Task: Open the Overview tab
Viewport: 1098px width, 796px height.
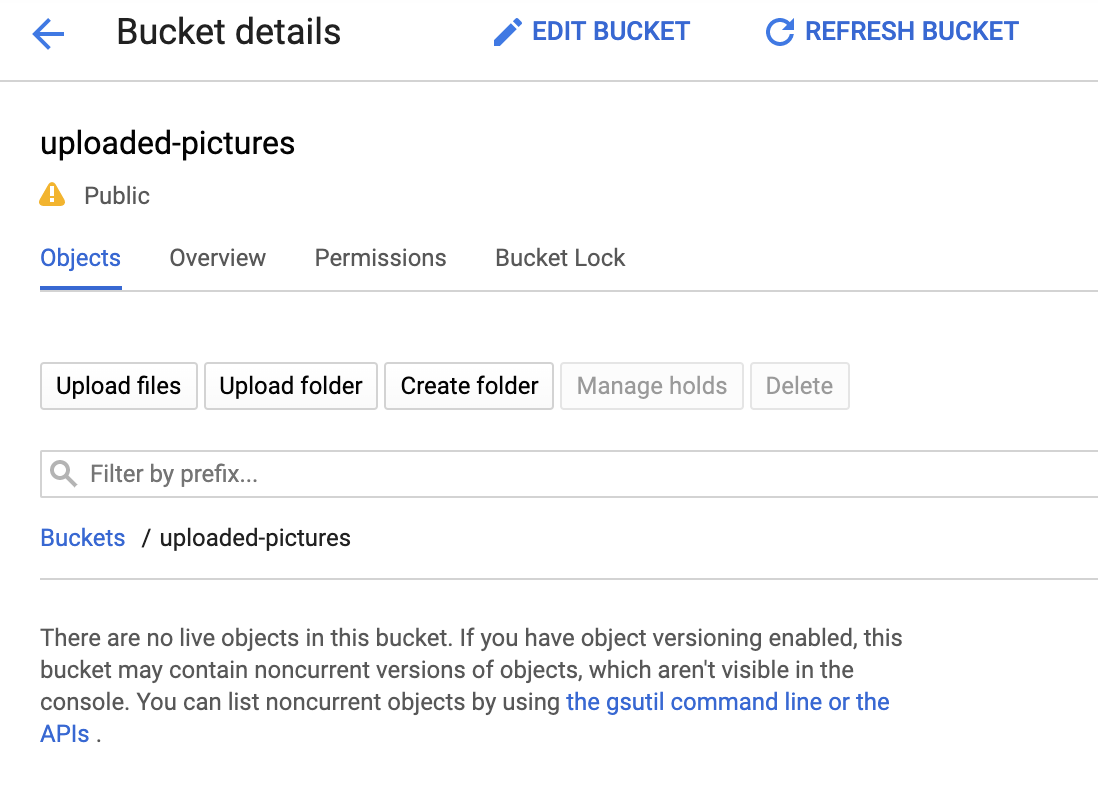Action: (x=217, y=258)
